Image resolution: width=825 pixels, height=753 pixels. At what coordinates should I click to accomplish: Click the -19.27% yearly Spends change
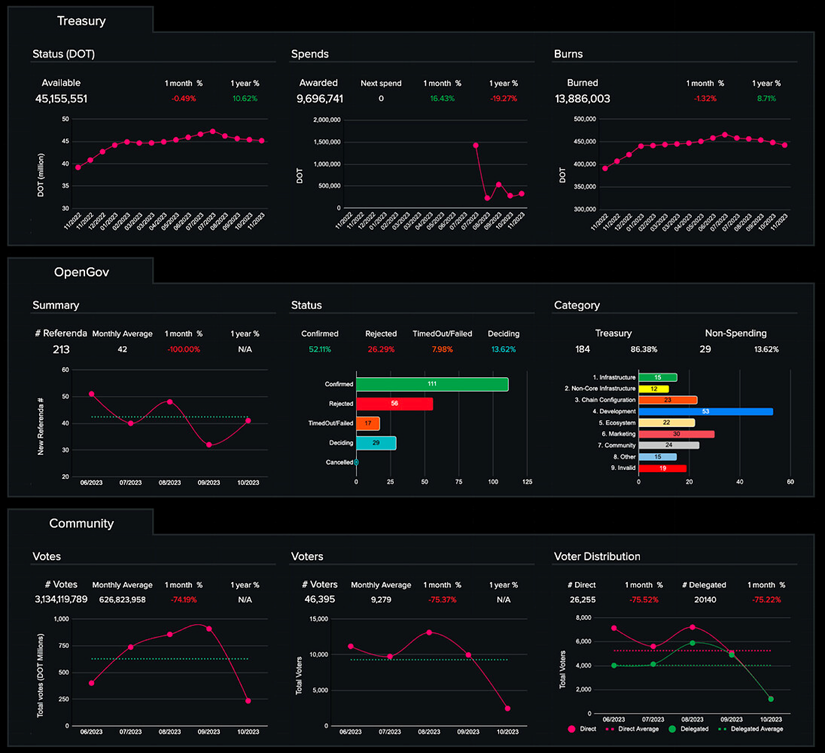(504, 98)
